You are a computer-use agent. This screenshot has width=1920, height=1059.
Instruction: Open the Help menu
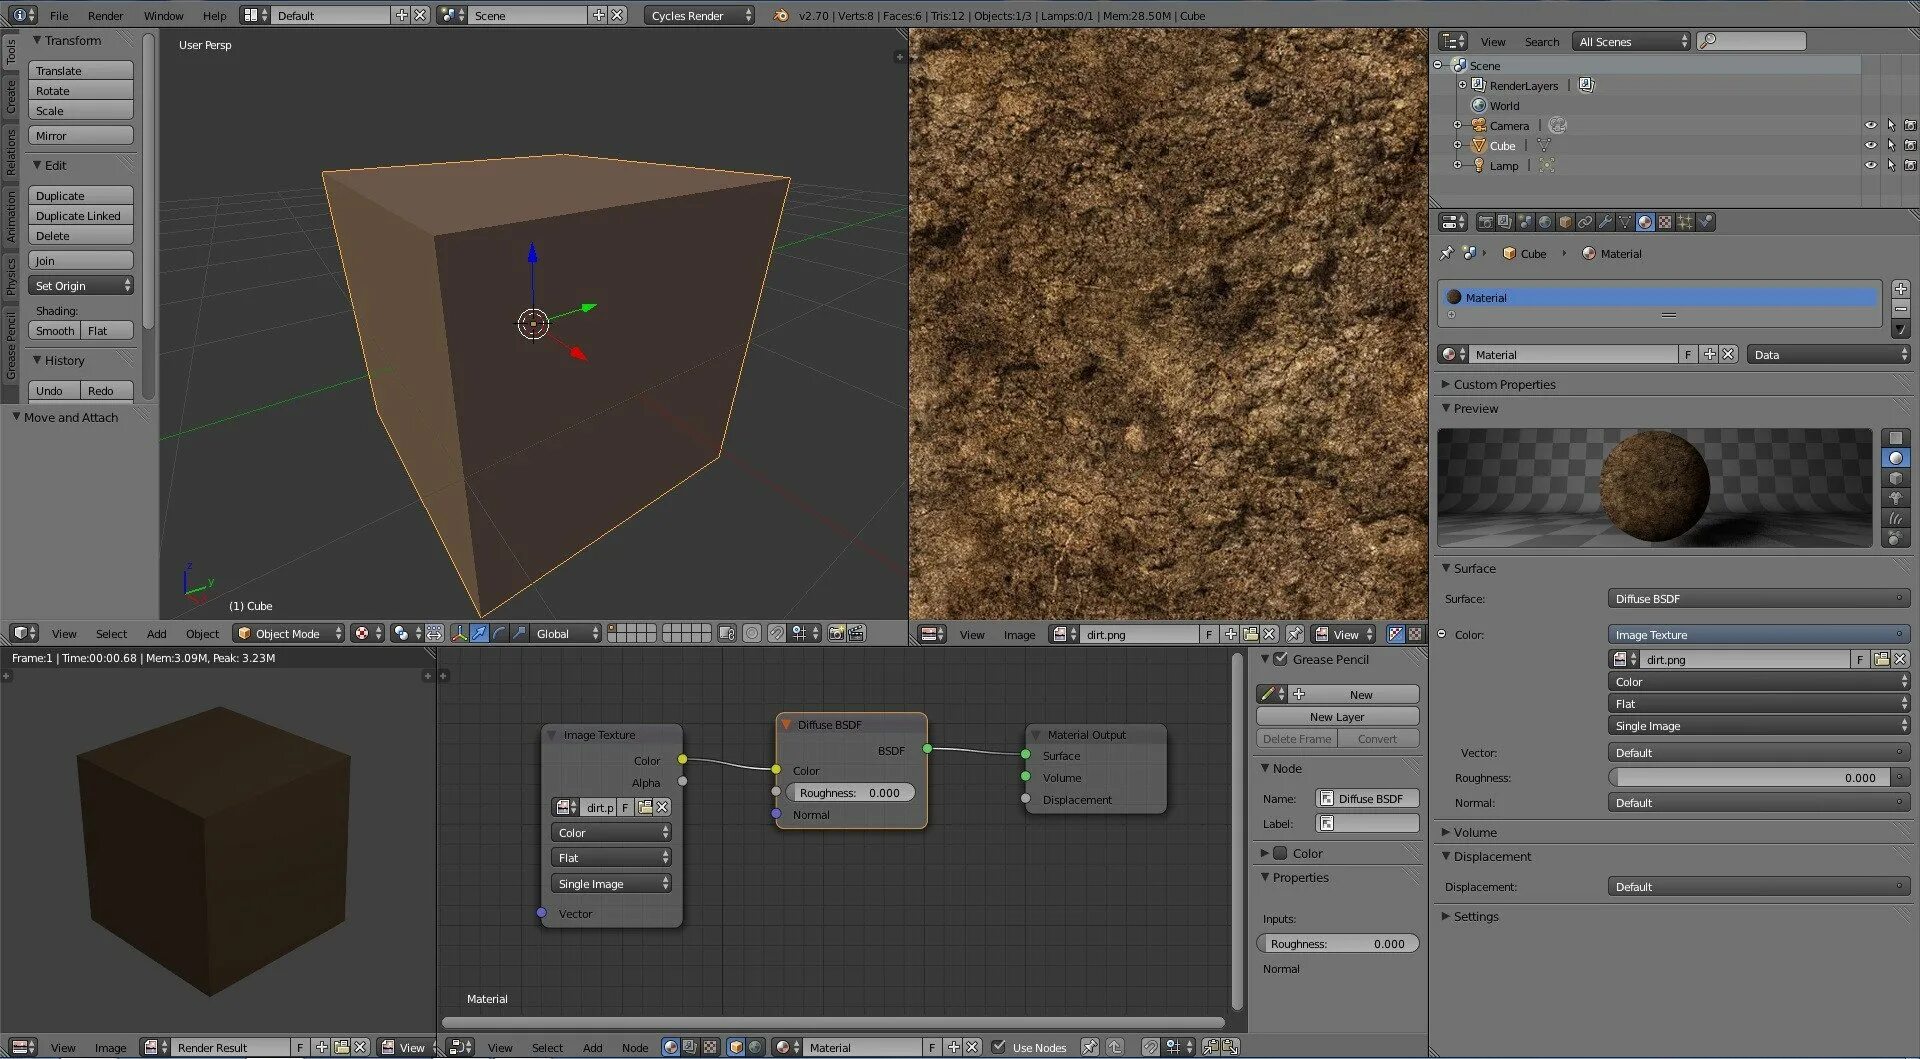tap(214, 16)
